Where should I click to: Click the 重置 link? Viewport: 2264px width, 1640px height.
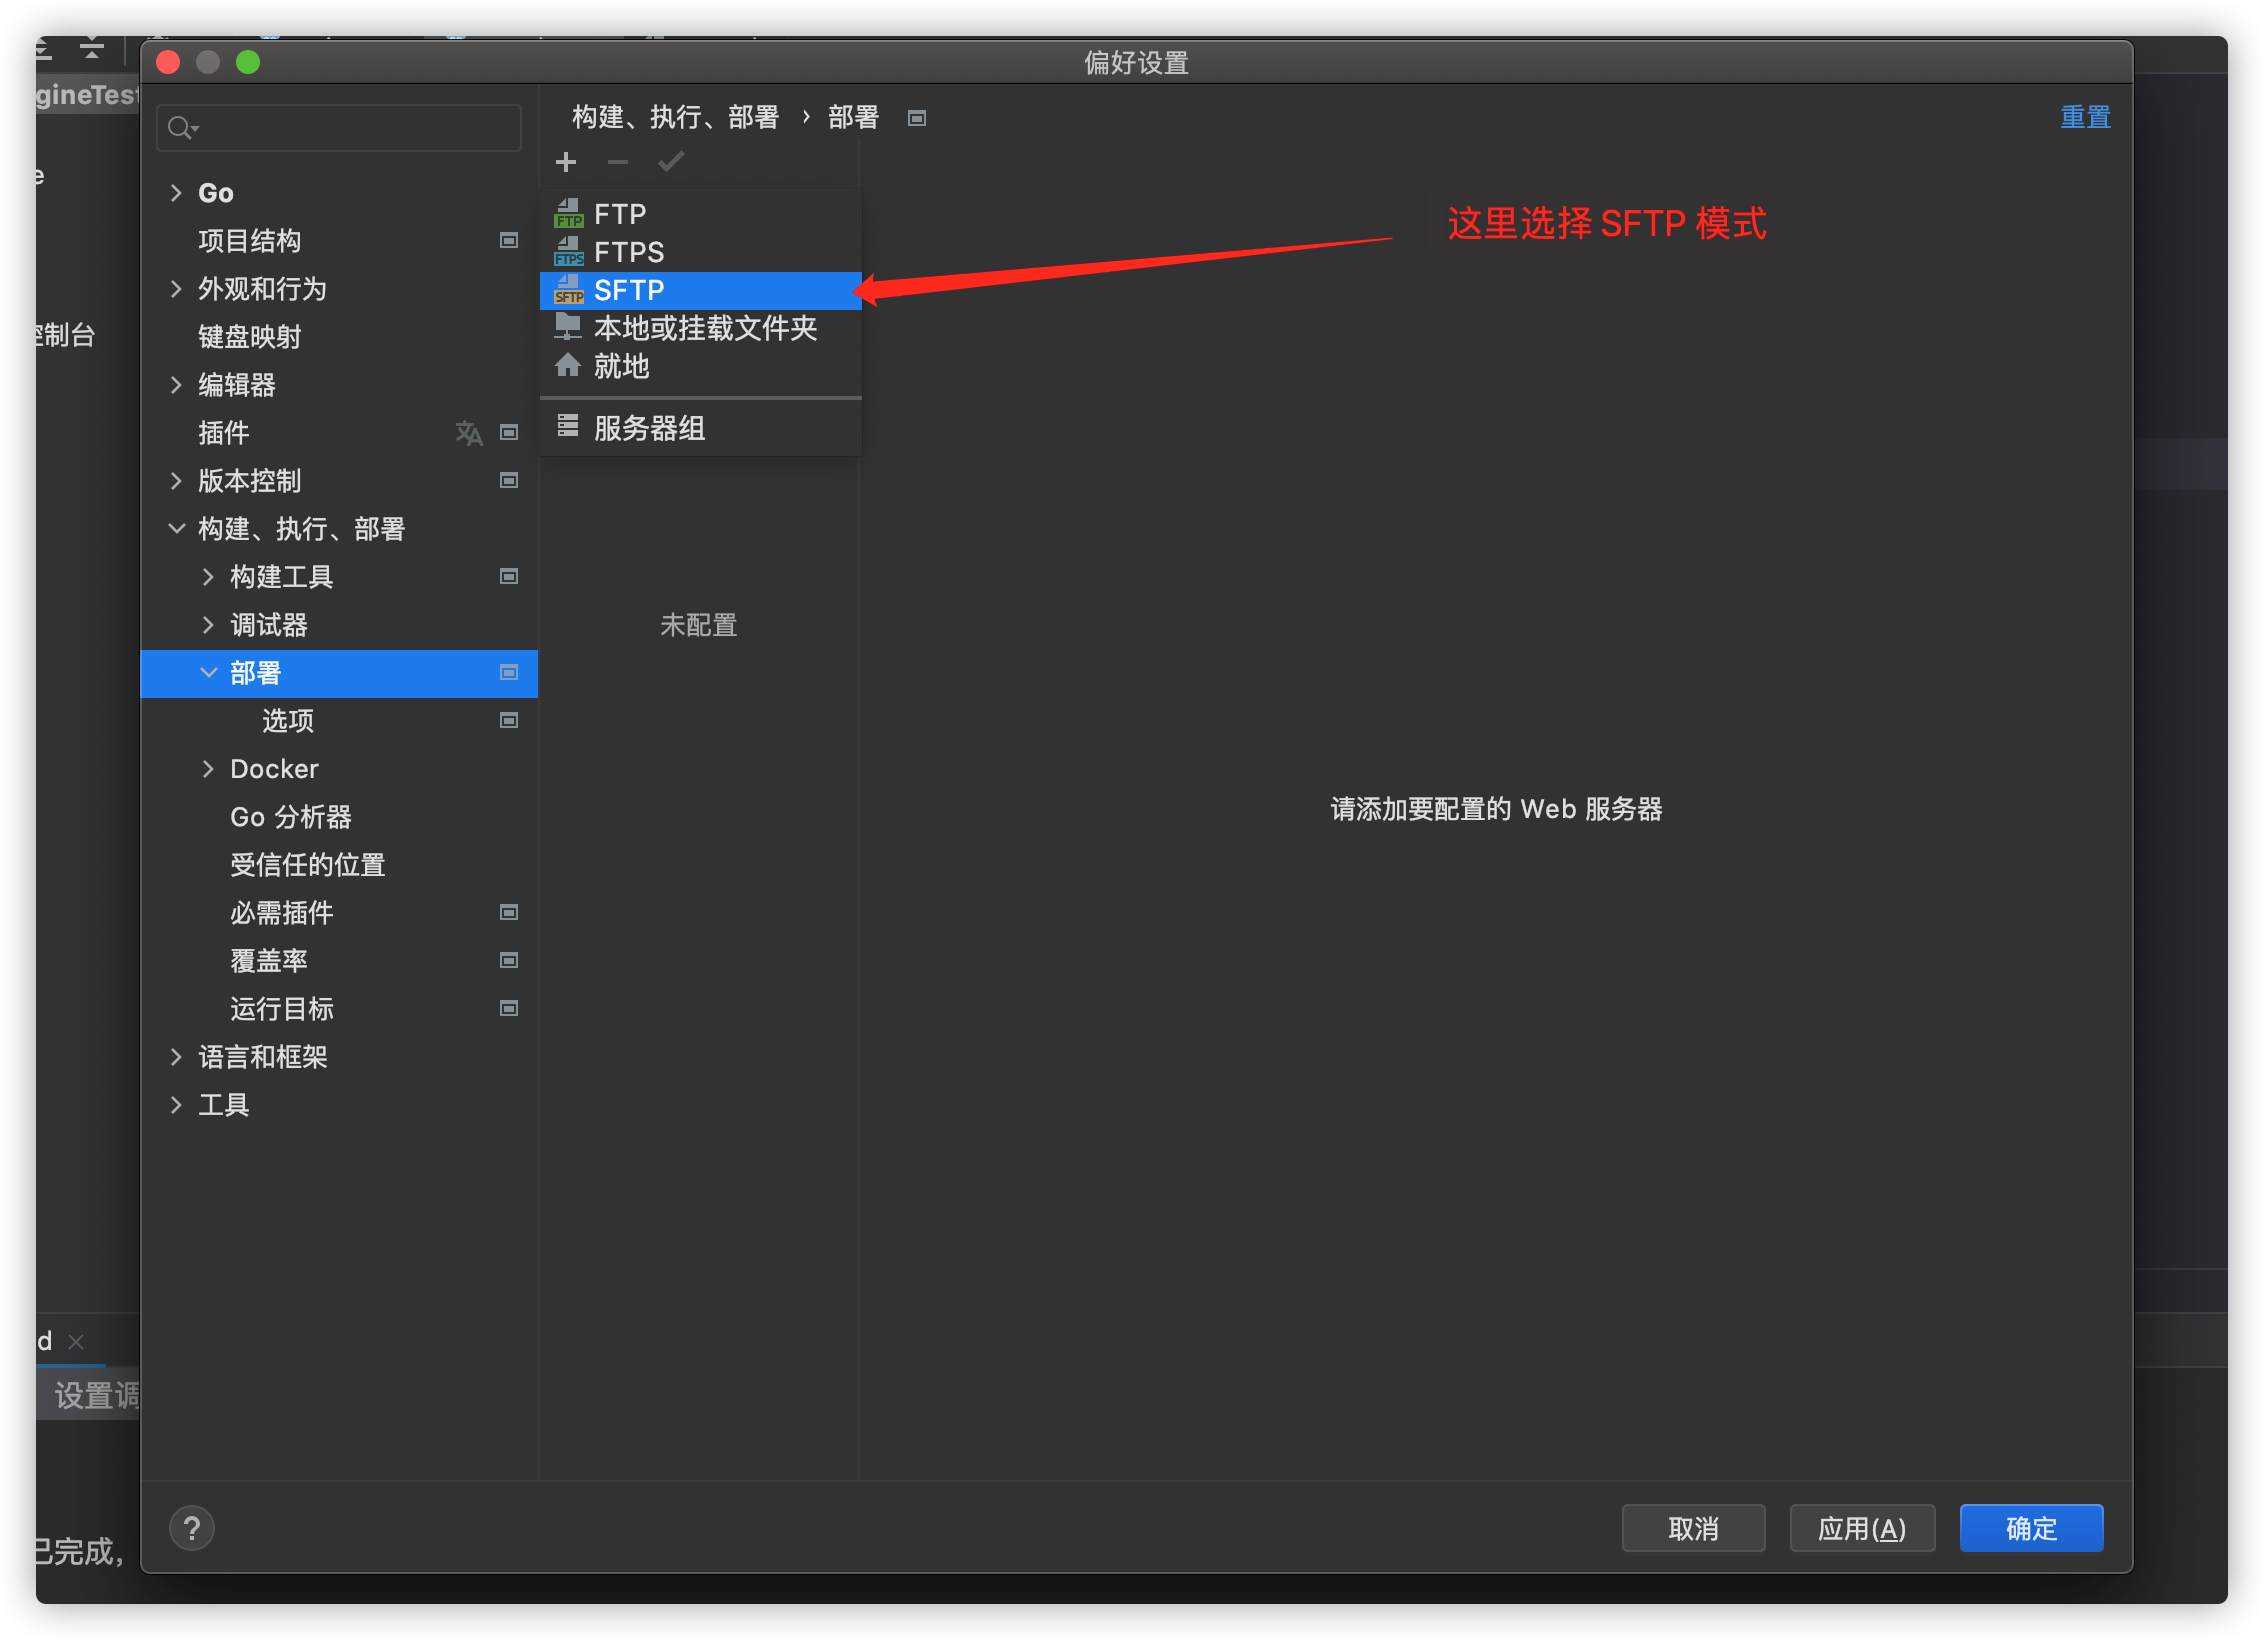(2085, 118)
